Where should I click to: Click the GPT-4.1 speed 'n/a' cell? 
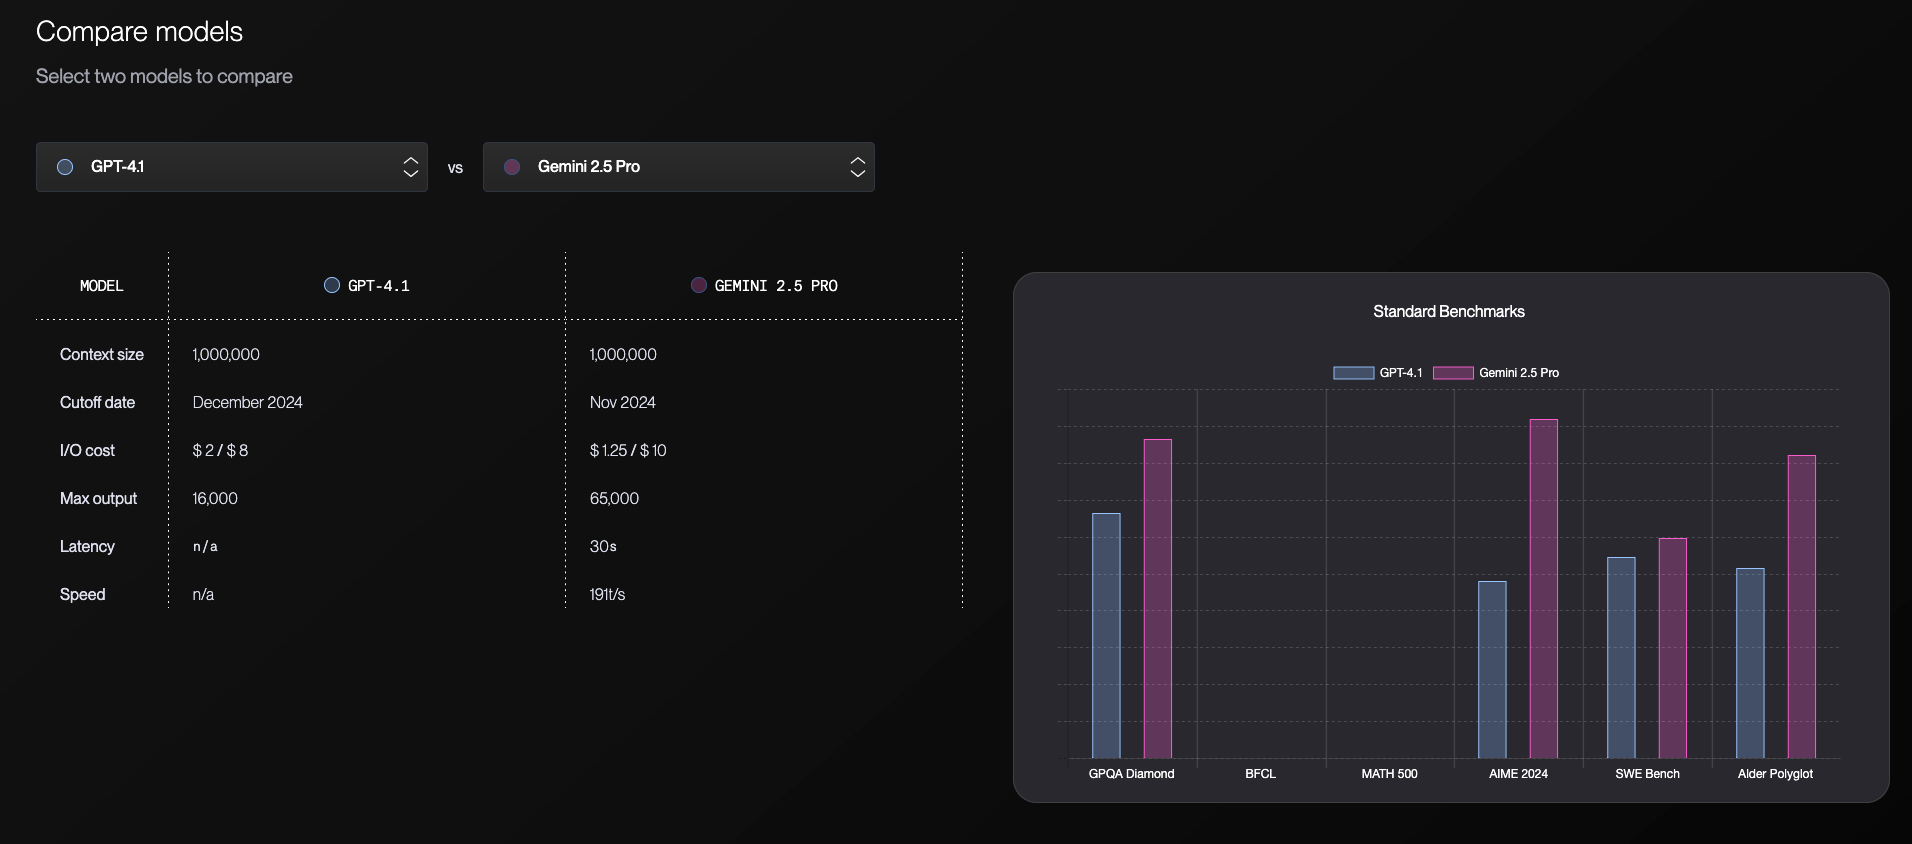pyautogui.click(x=203, y=594)
